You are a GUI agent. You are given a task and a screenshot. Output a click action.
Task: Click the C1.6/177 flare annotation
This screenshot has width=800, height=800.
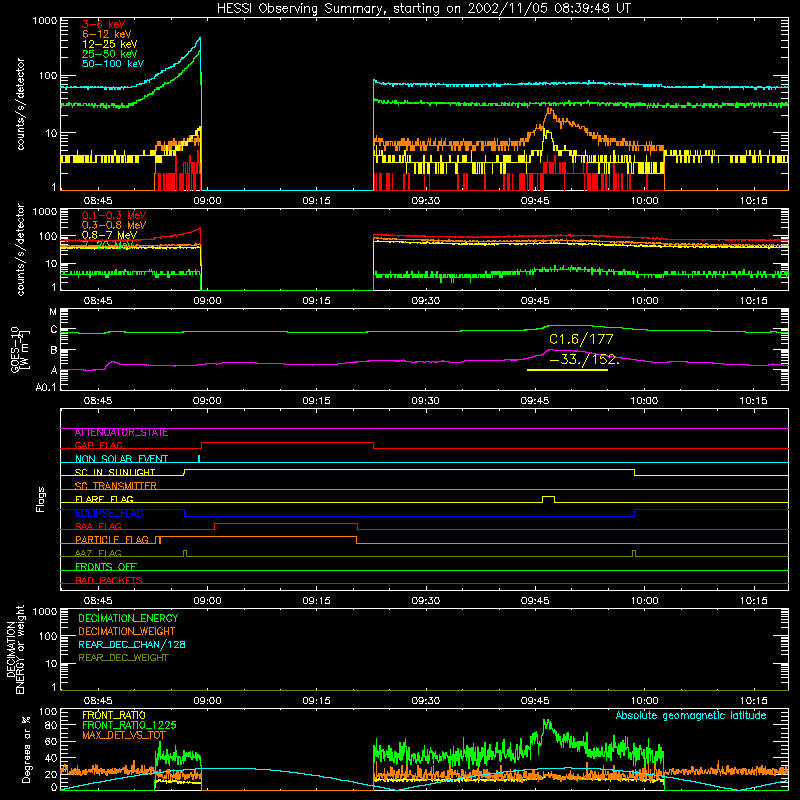coord(581,339)
